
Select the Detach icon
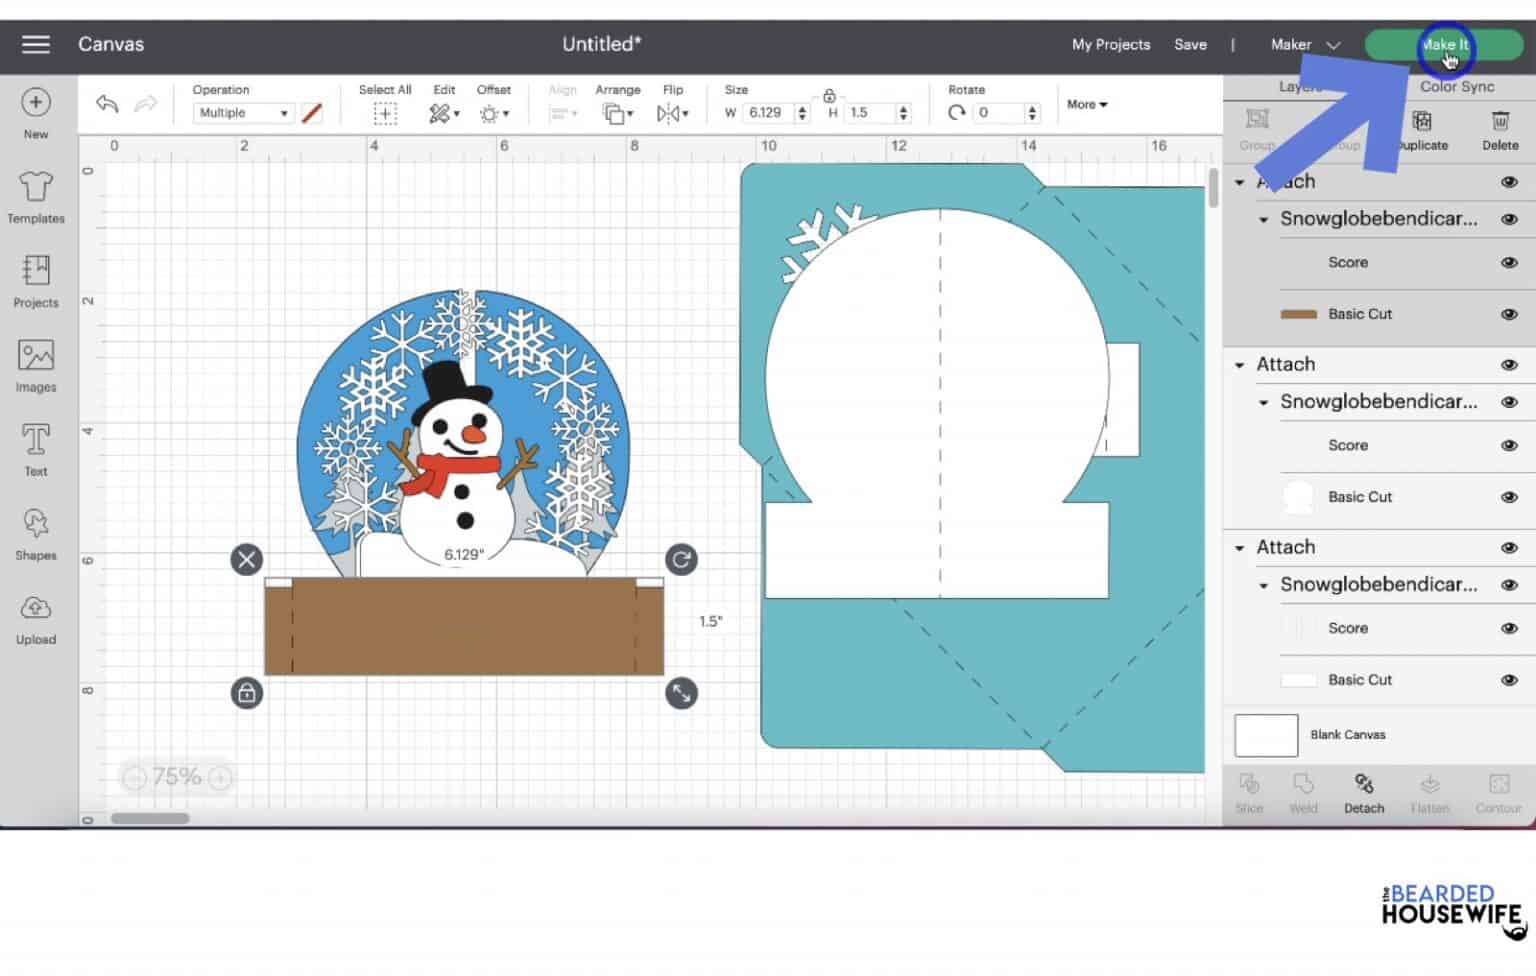click(x=1363, y=792)
